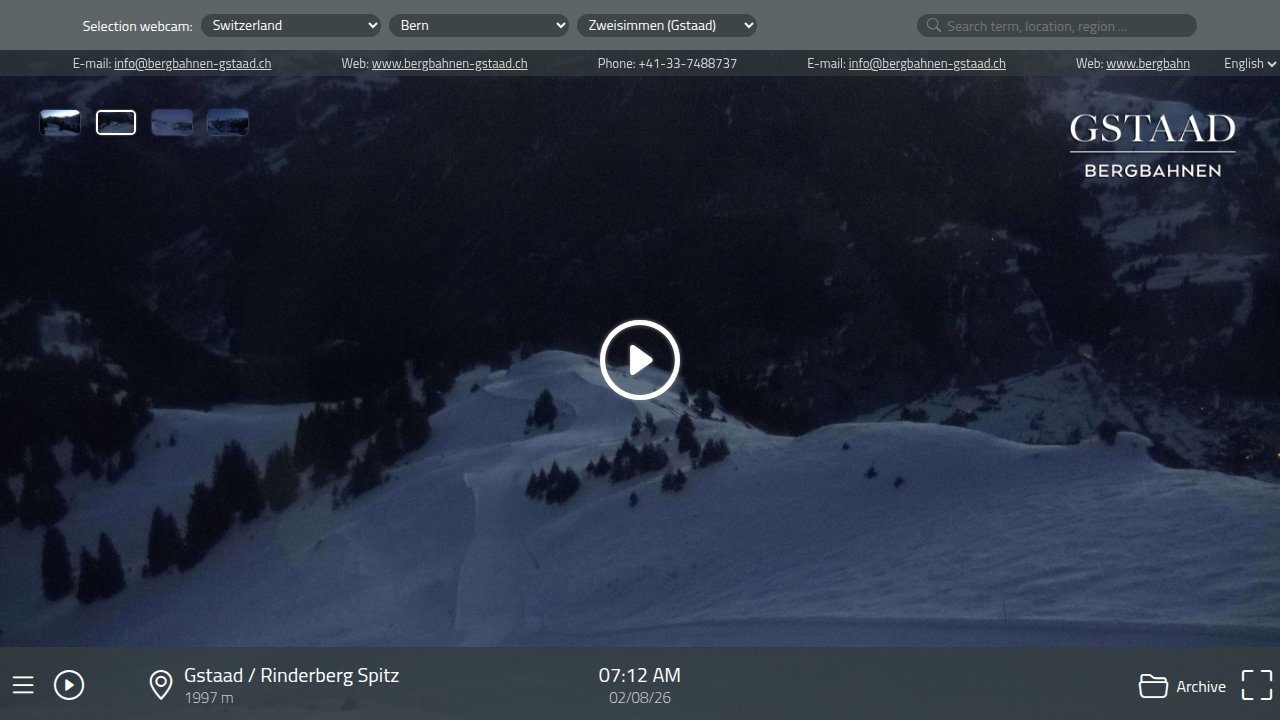
Task: Expand the Zweisimmen (Gstaad) location dropdown
Action: (666, 26)
